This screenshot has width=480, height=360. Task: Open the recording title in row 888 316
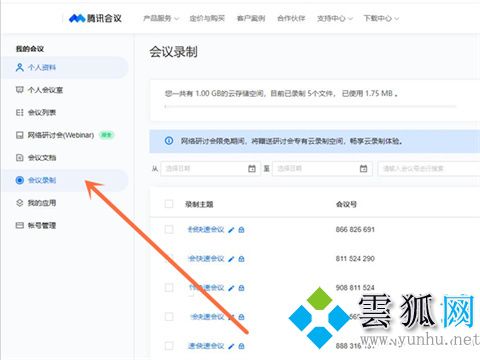point(206,346)
